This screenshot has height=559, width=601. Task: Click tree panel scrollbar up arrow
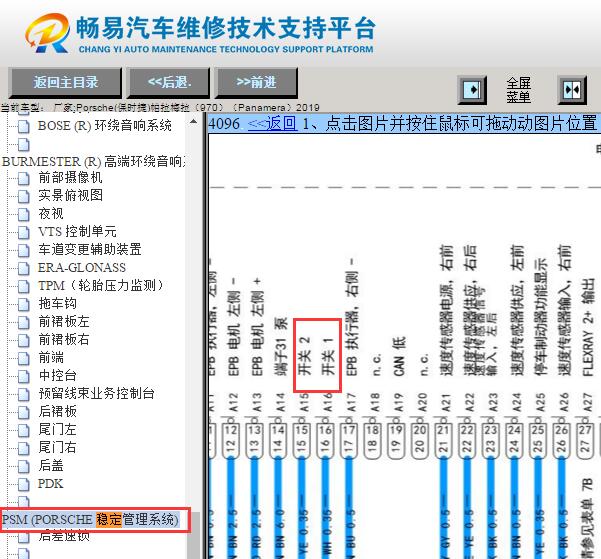point(194,122)
